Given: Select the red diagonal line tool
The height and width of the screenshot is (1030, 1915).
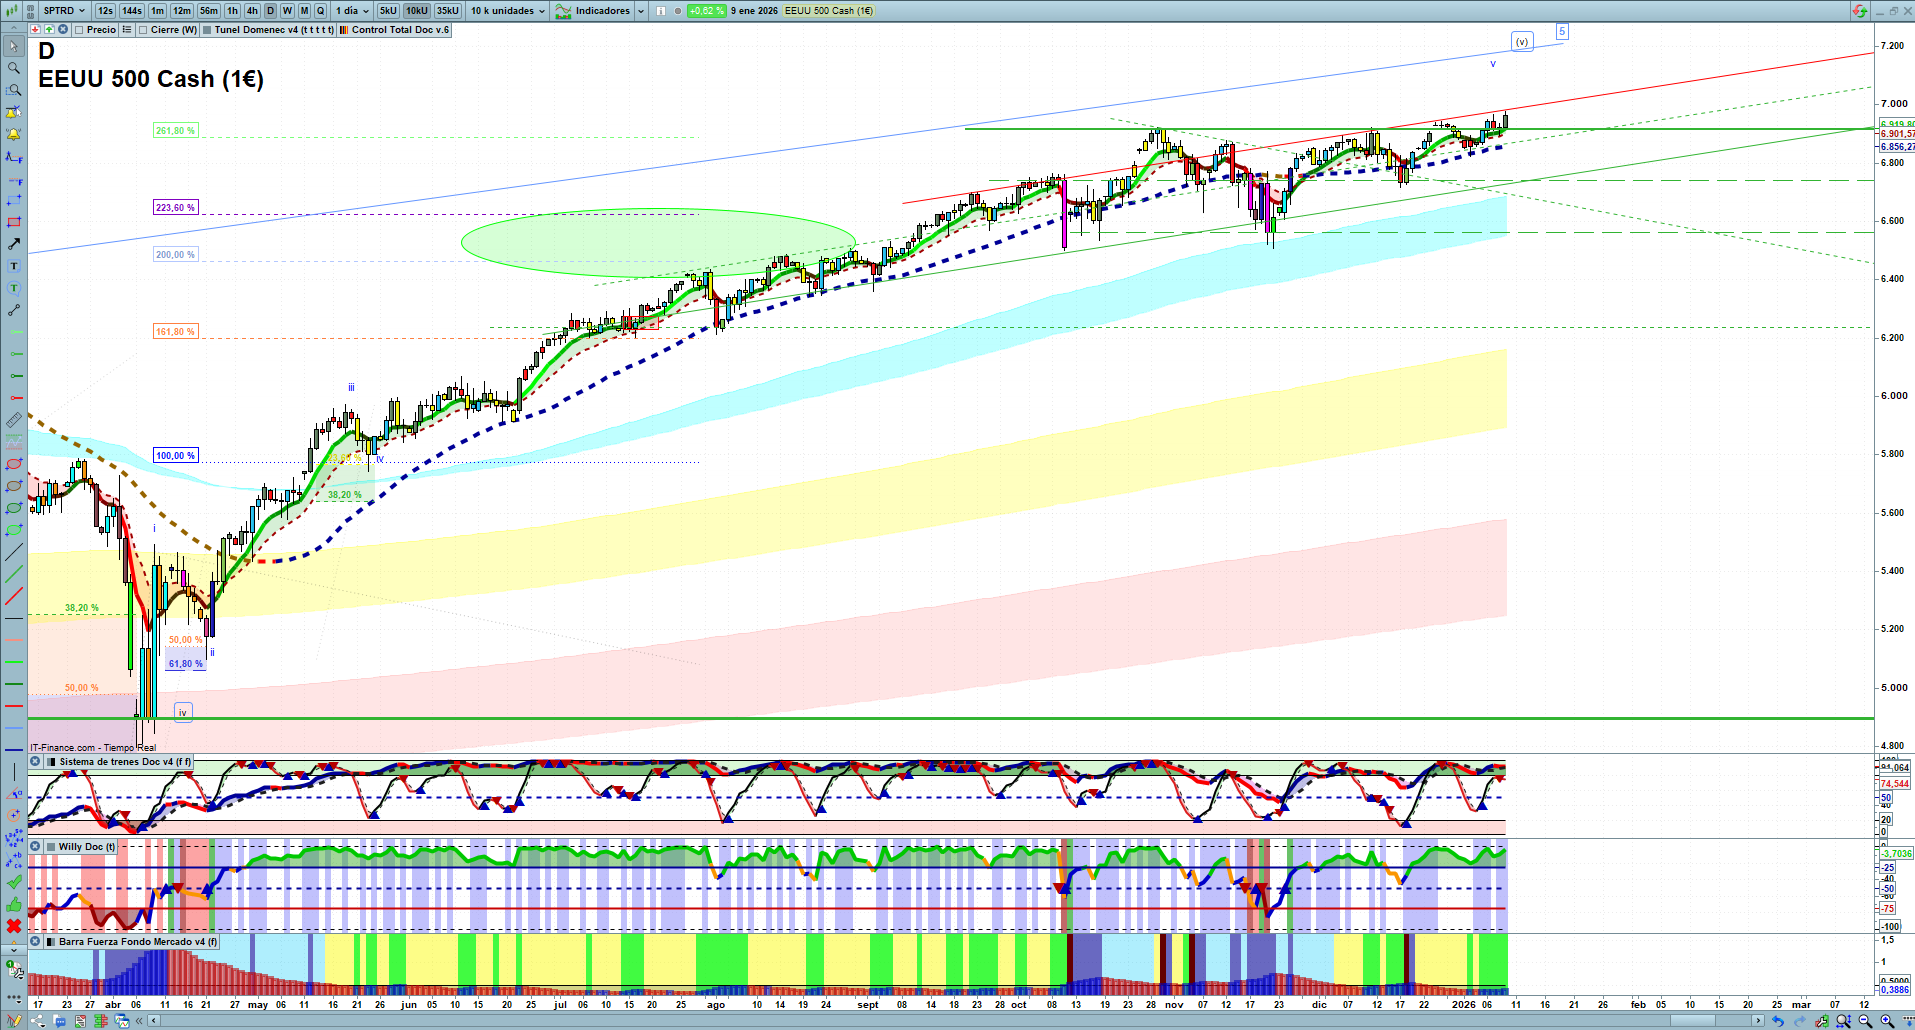Looking at the screenshot, I should [14, 597].
